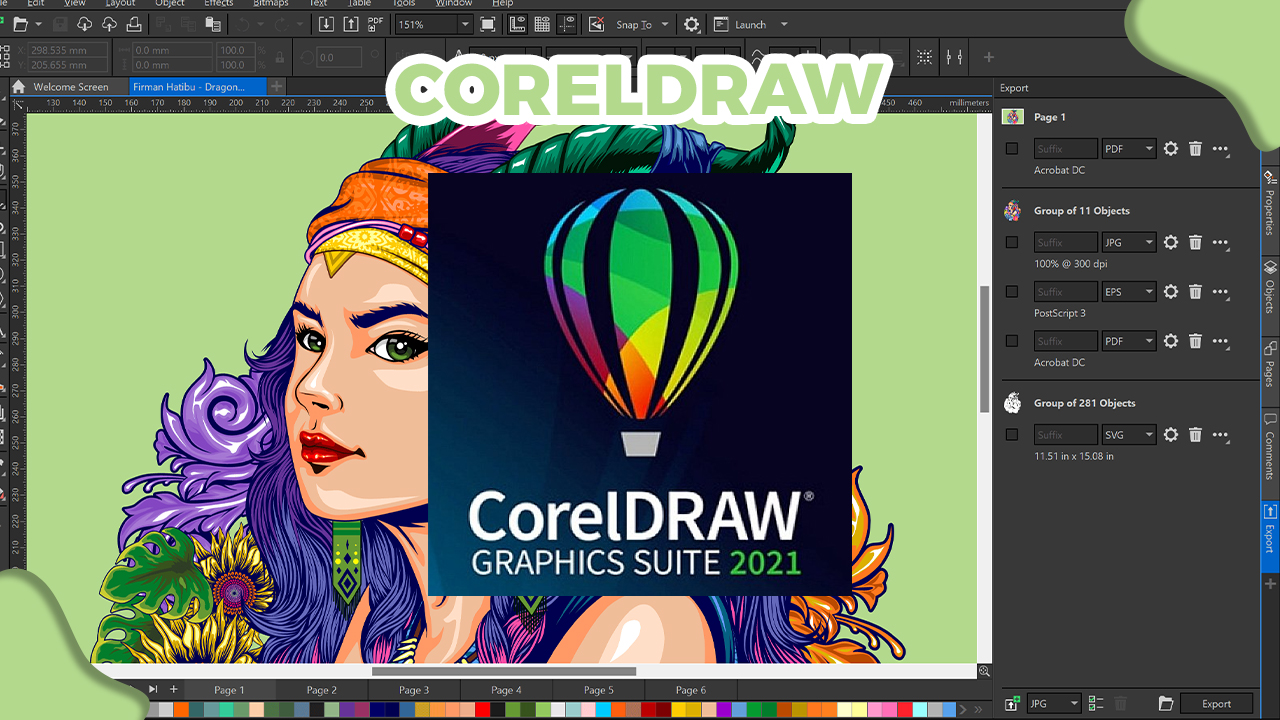Screen dimensions: 1280x720
Task: Delete the EPS PostScript 3 export entry
Action: tap(1195, 292)
